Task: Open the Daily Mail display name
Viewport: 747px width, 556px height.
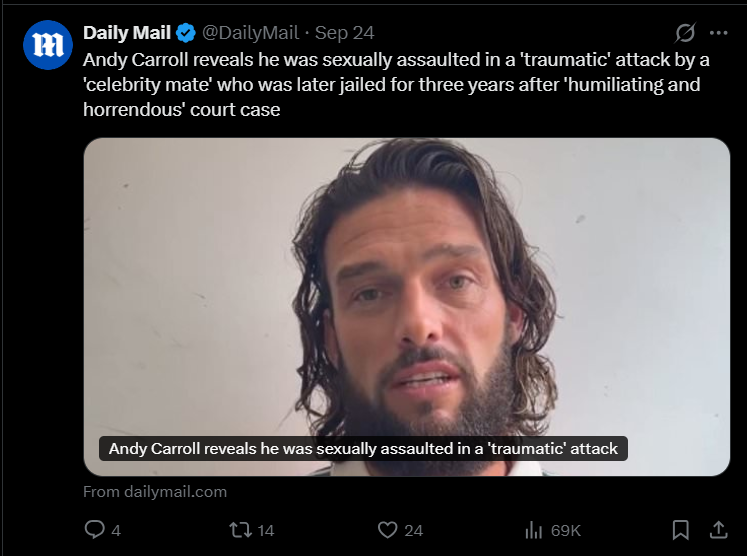Action: (x=127, y=33)
